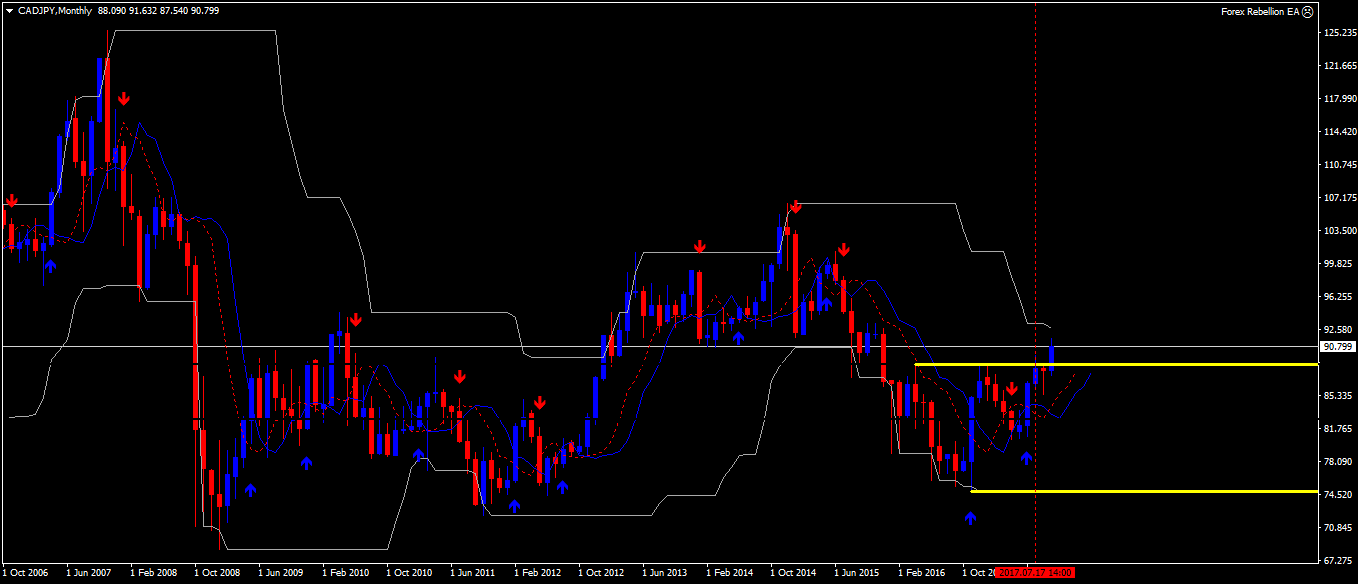Click the 67.275 price scale label
The image size is (1358, 584).
[x=1338, y=561]
